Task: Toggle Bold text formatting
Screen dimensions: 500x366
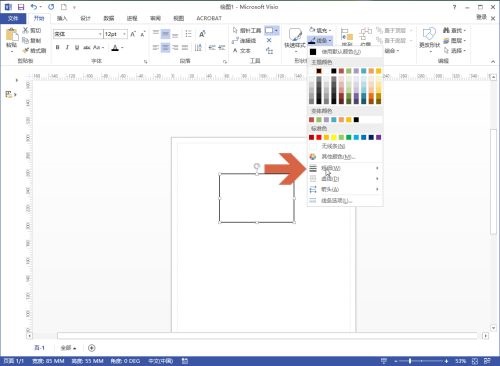Action: pyautogui.click(x=58, y=48)
